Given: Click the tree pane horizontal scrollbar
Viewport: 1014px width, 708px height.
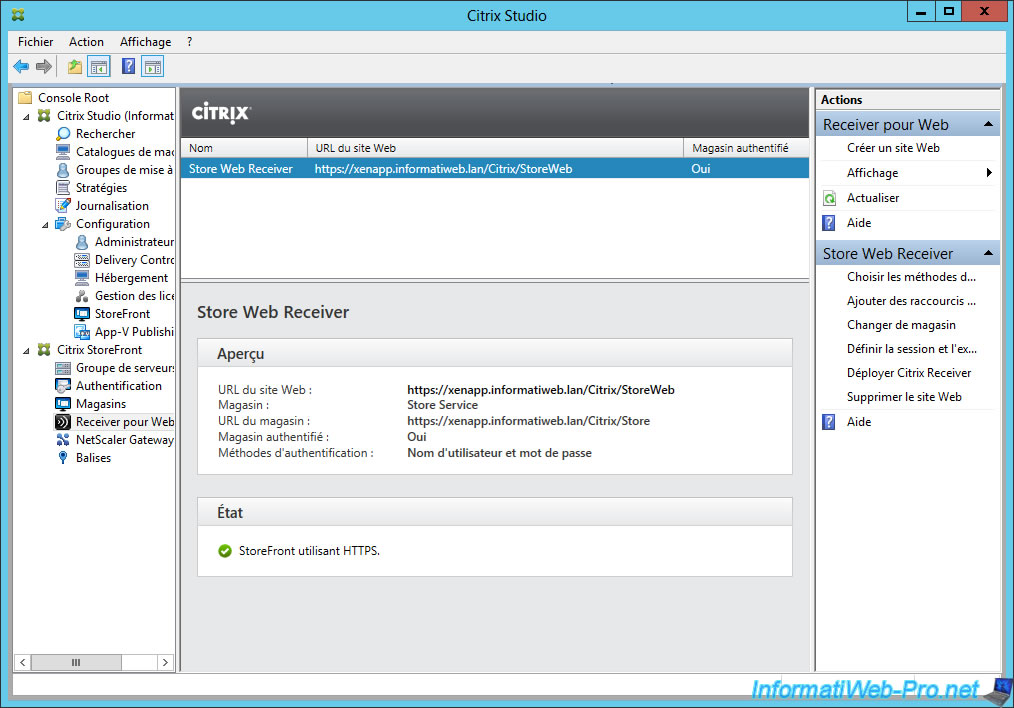Looking at the screenshot, I should click(x=75, y=663).
